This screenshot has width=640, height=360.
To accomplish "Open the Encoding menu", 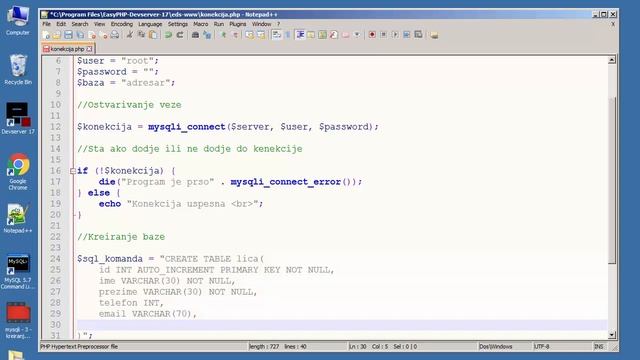I will pos(122,24).
